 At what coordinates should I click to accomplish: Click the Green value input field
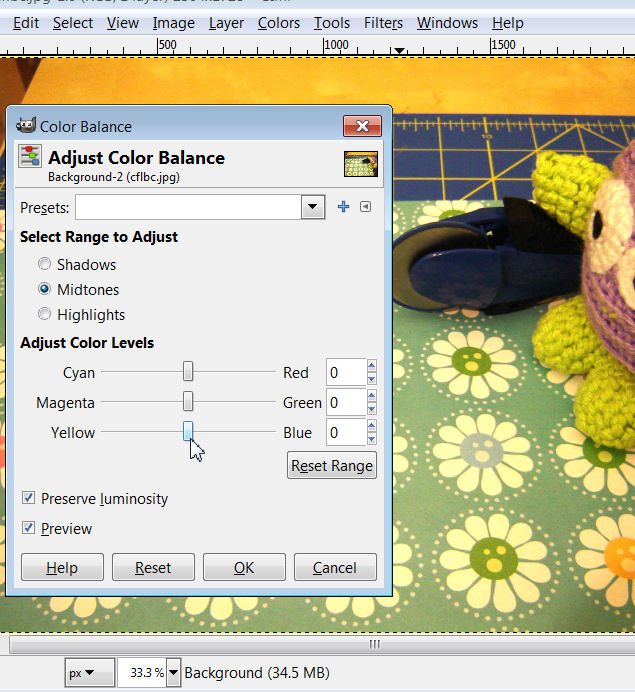346,402
